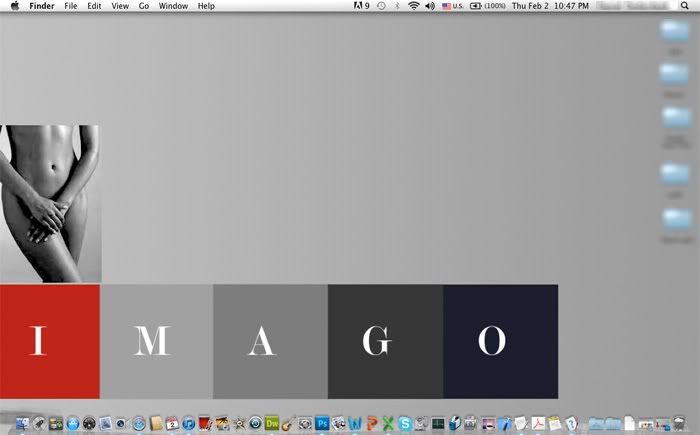
Task: Open the Trash in the Dock
Action: point(679,423)
